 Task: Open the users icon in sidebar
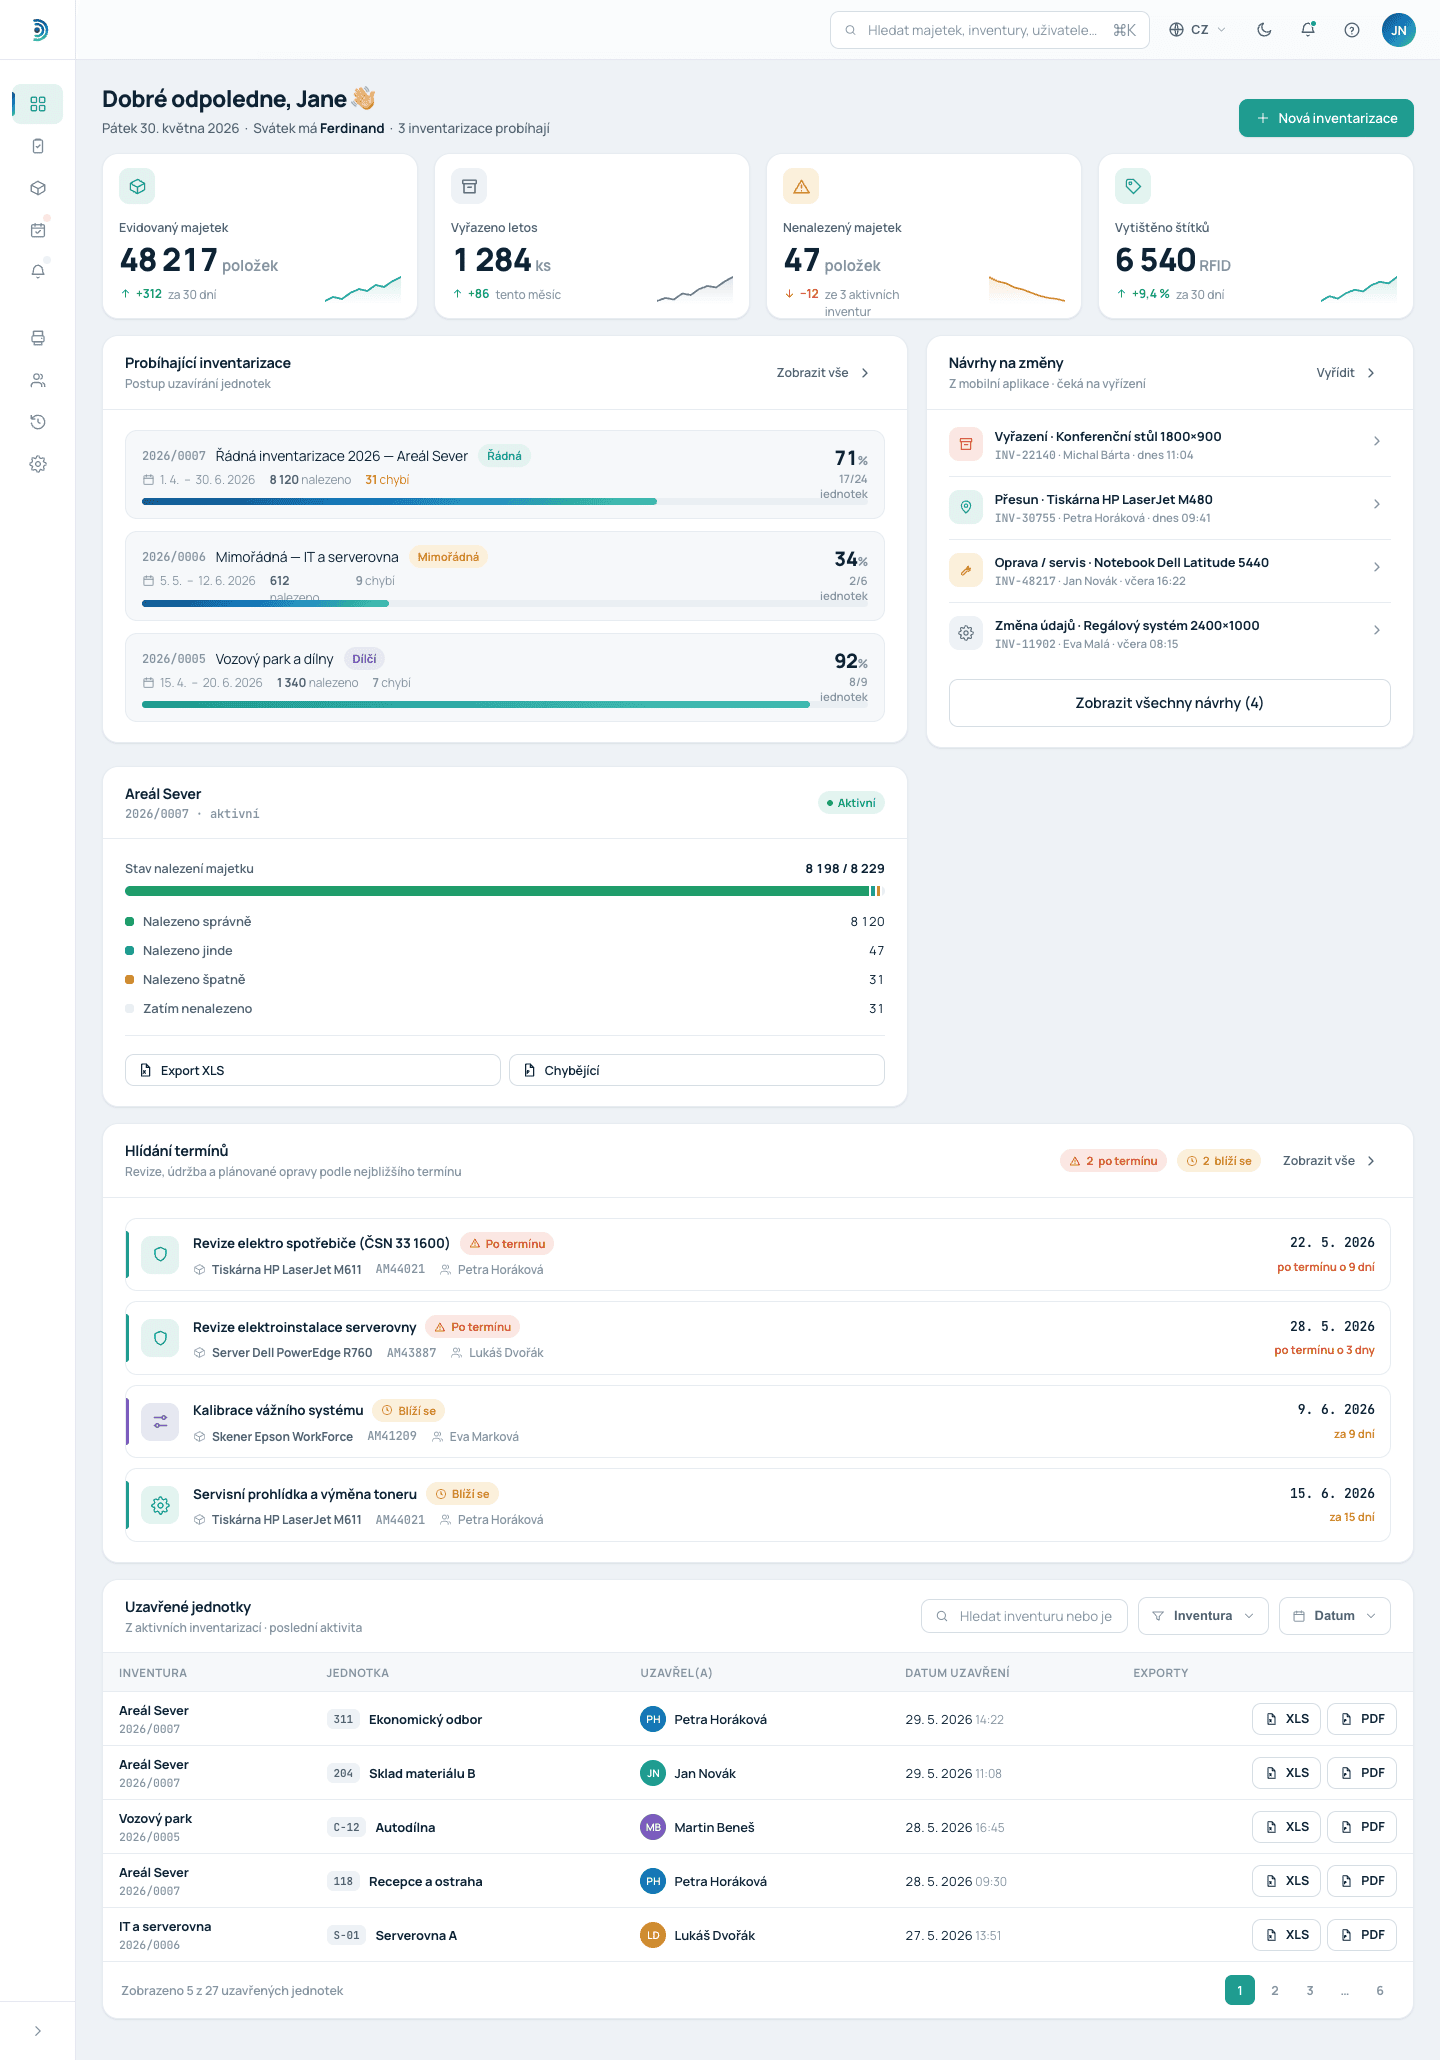pyautogui.click(x=38, y=380)
